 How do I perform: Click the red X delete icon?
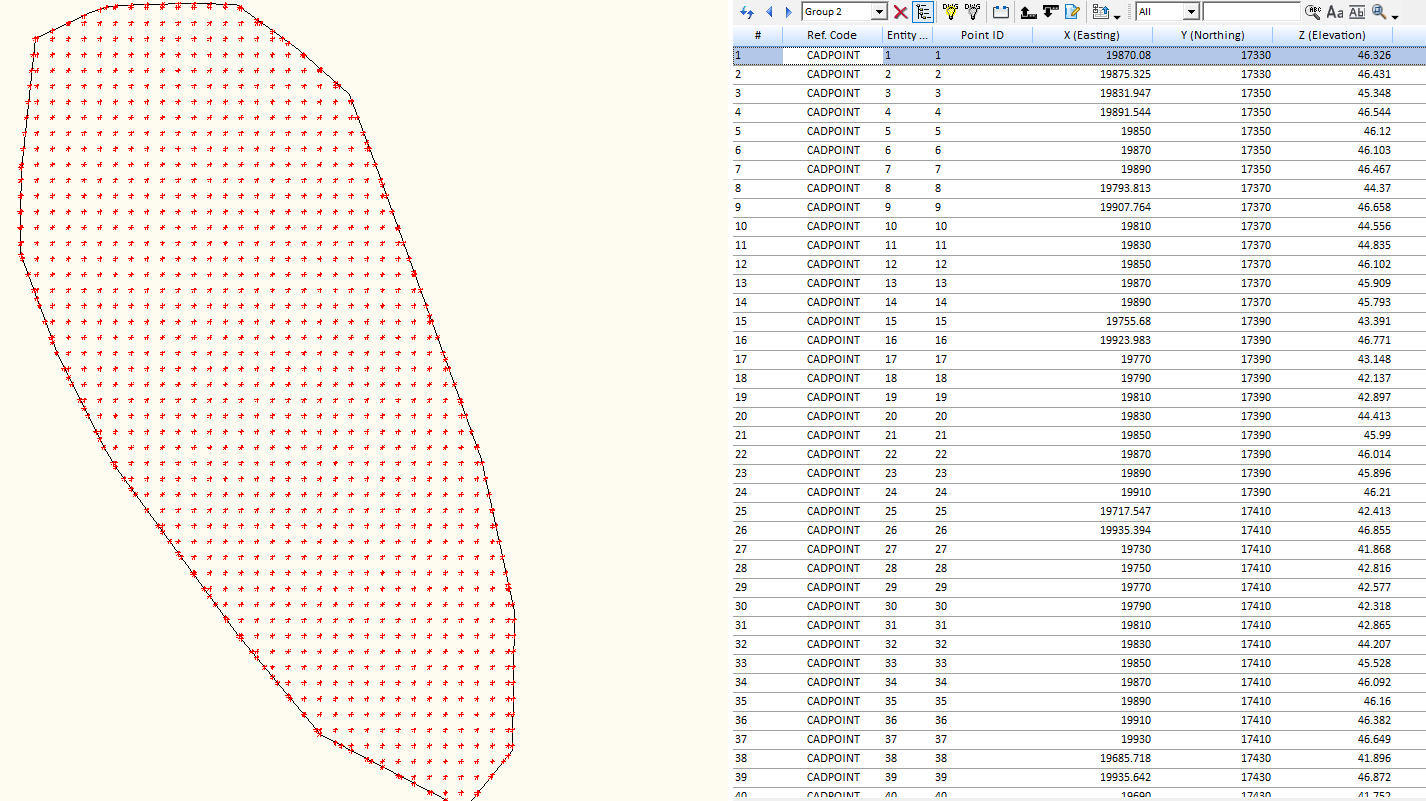[x=900, y=12]
